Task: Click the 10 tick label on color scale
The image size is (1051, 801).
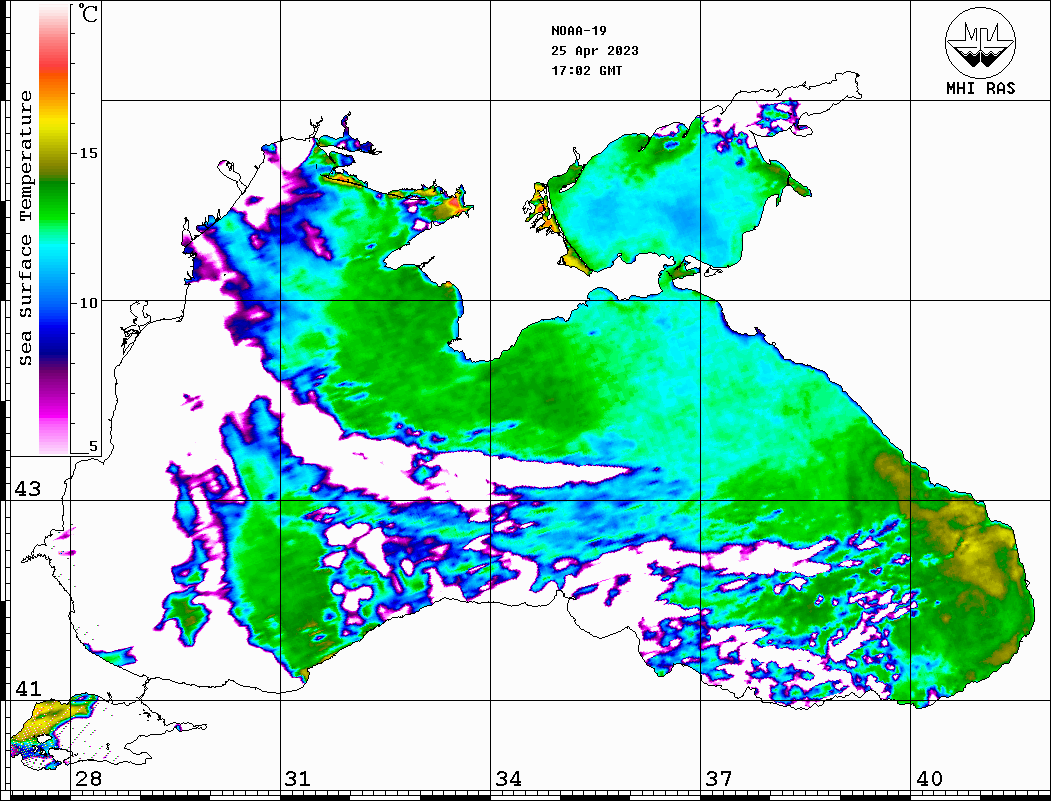Action: pos(88,303)
